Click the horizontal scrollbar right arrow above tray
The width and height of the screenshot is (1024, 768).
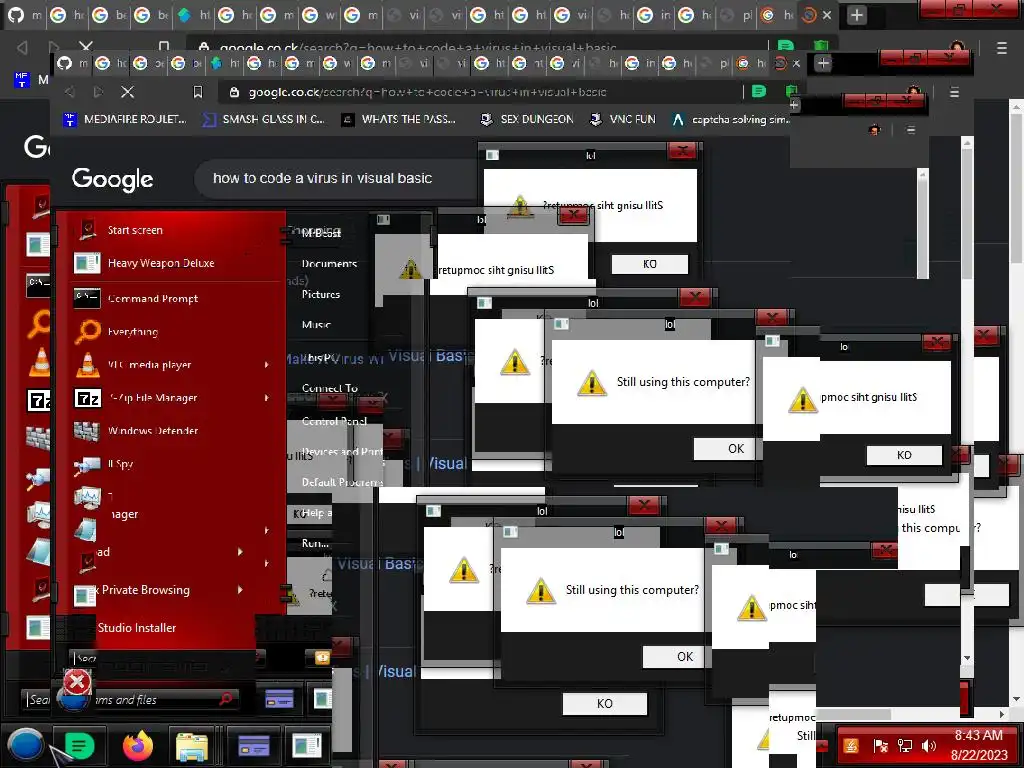1002,714
